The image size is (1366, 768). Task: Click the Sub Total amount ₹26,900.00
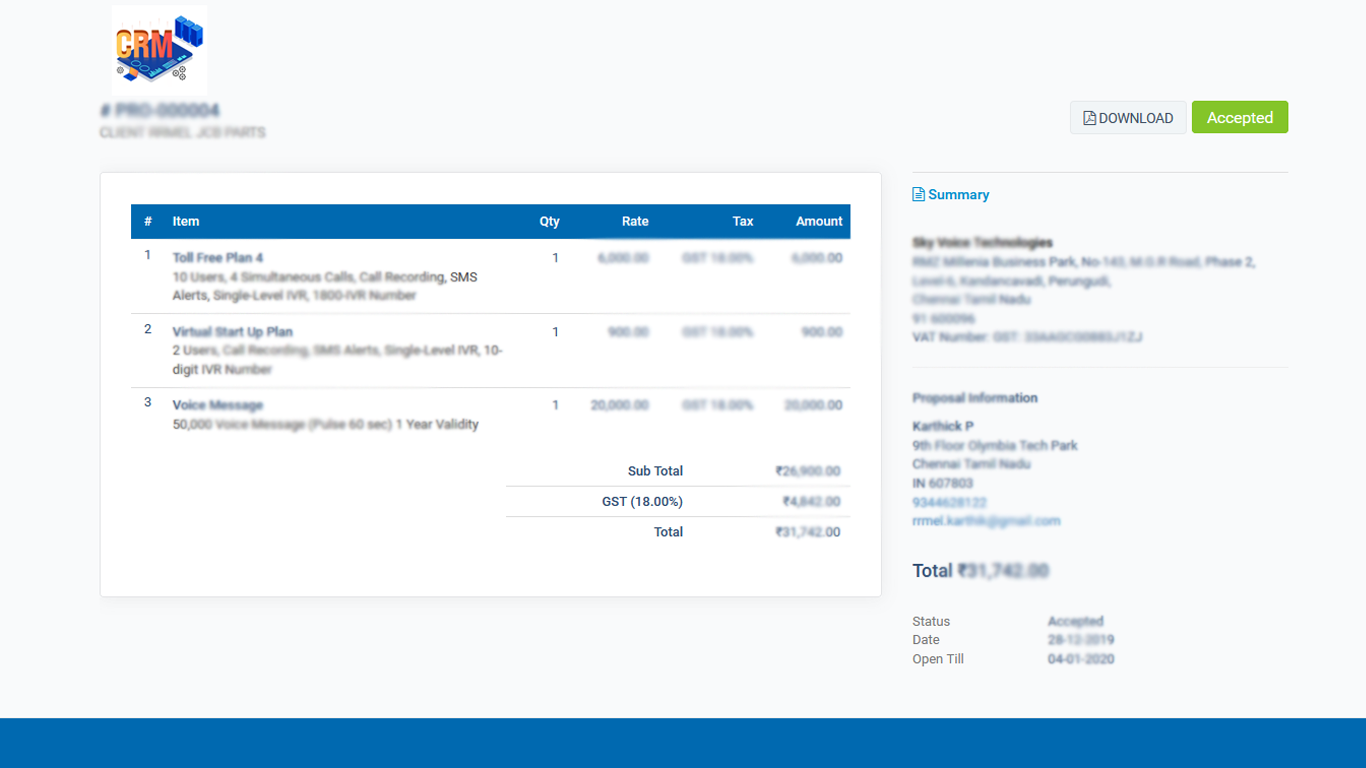(807, 471)
